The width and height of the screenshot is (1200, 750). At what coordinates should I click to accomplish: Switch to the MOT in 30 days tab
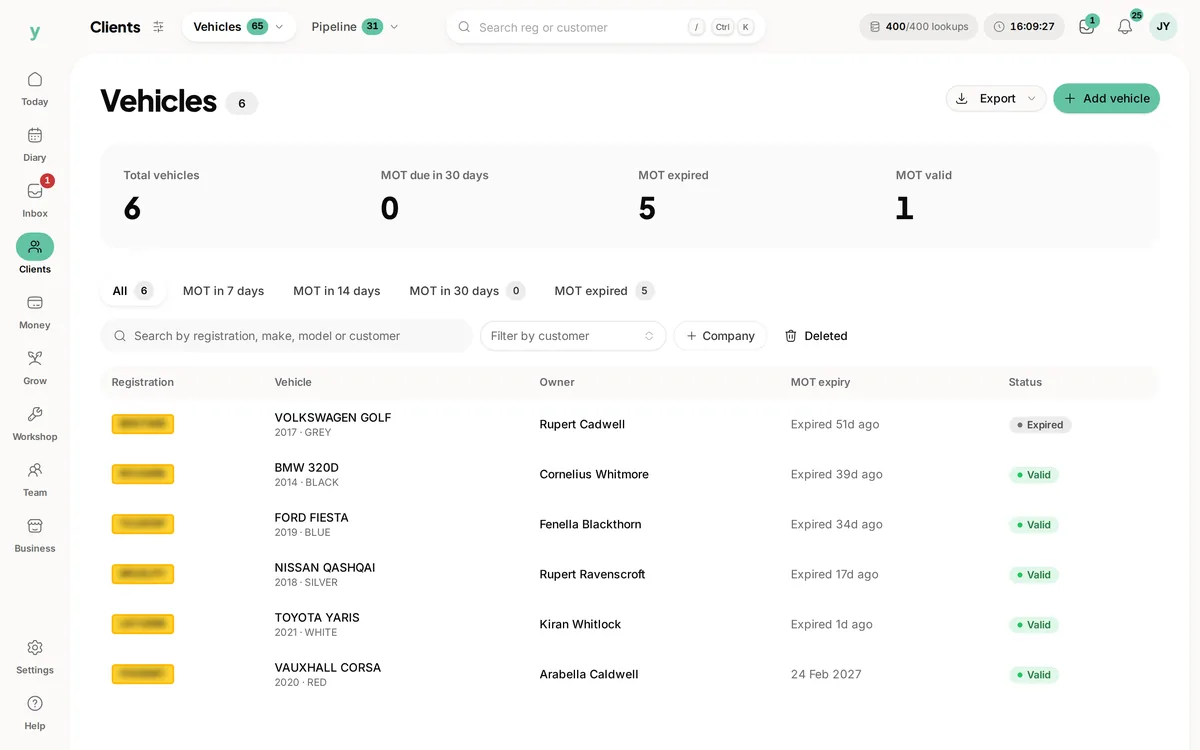467,291
